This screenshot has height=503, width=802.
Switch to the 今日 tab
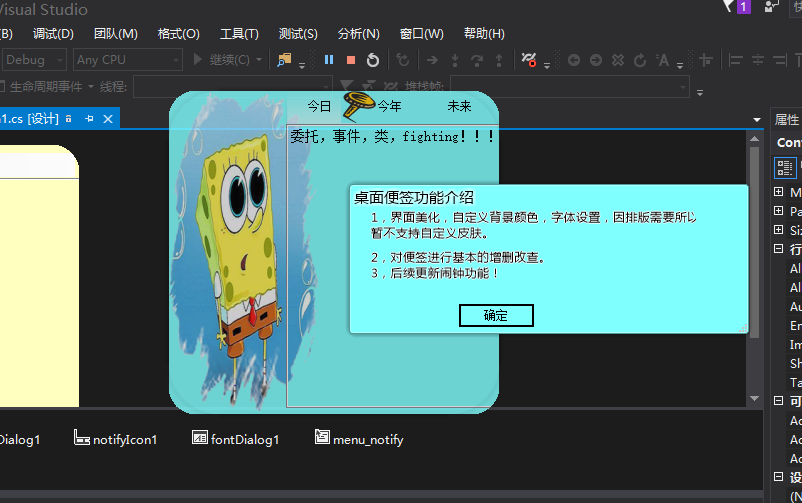(x=320, y=106)
